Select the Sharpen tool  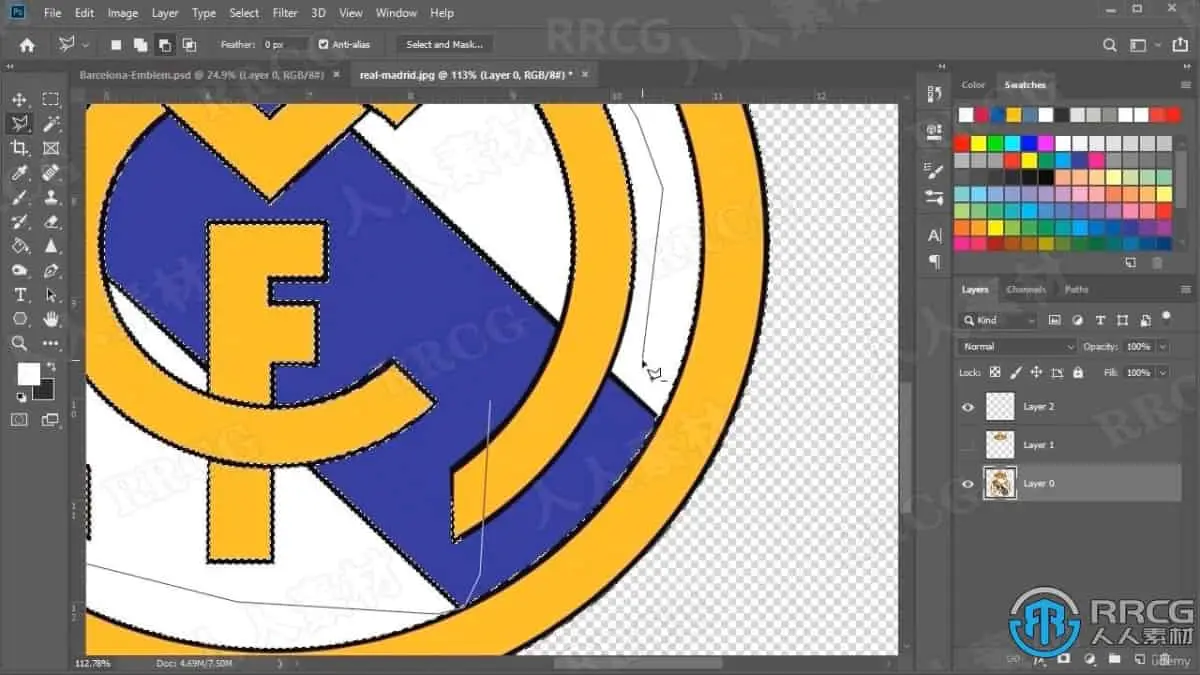[51, 246]
